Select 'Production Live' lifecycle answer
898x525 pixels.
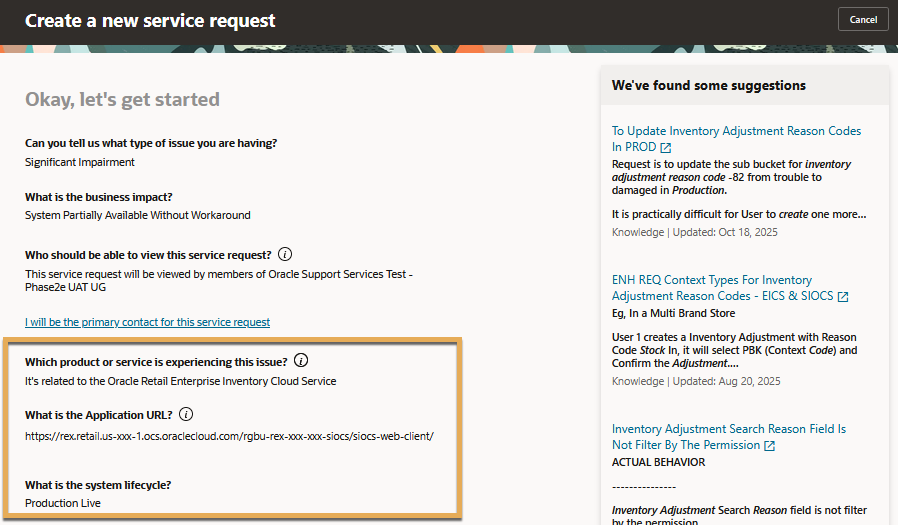pyautogui.click(x=63, y=503)
